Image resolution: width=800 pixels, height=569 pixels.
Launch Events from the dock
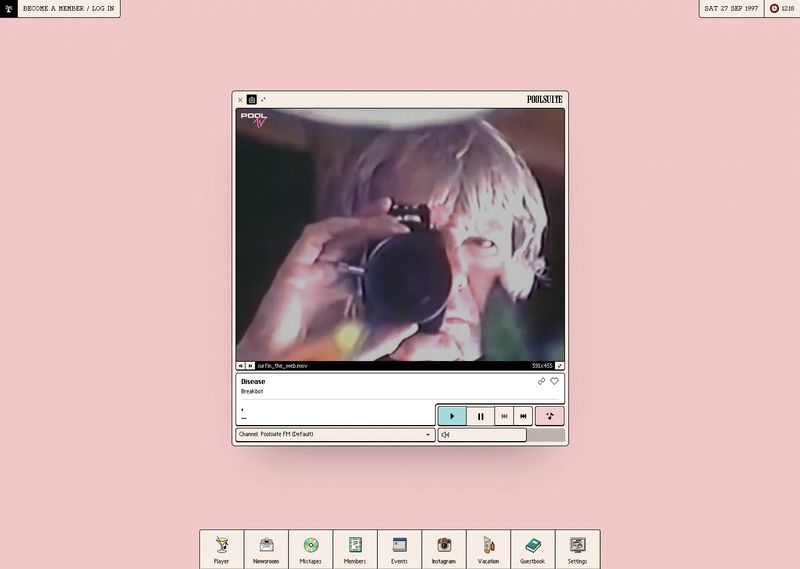[399, 549]
